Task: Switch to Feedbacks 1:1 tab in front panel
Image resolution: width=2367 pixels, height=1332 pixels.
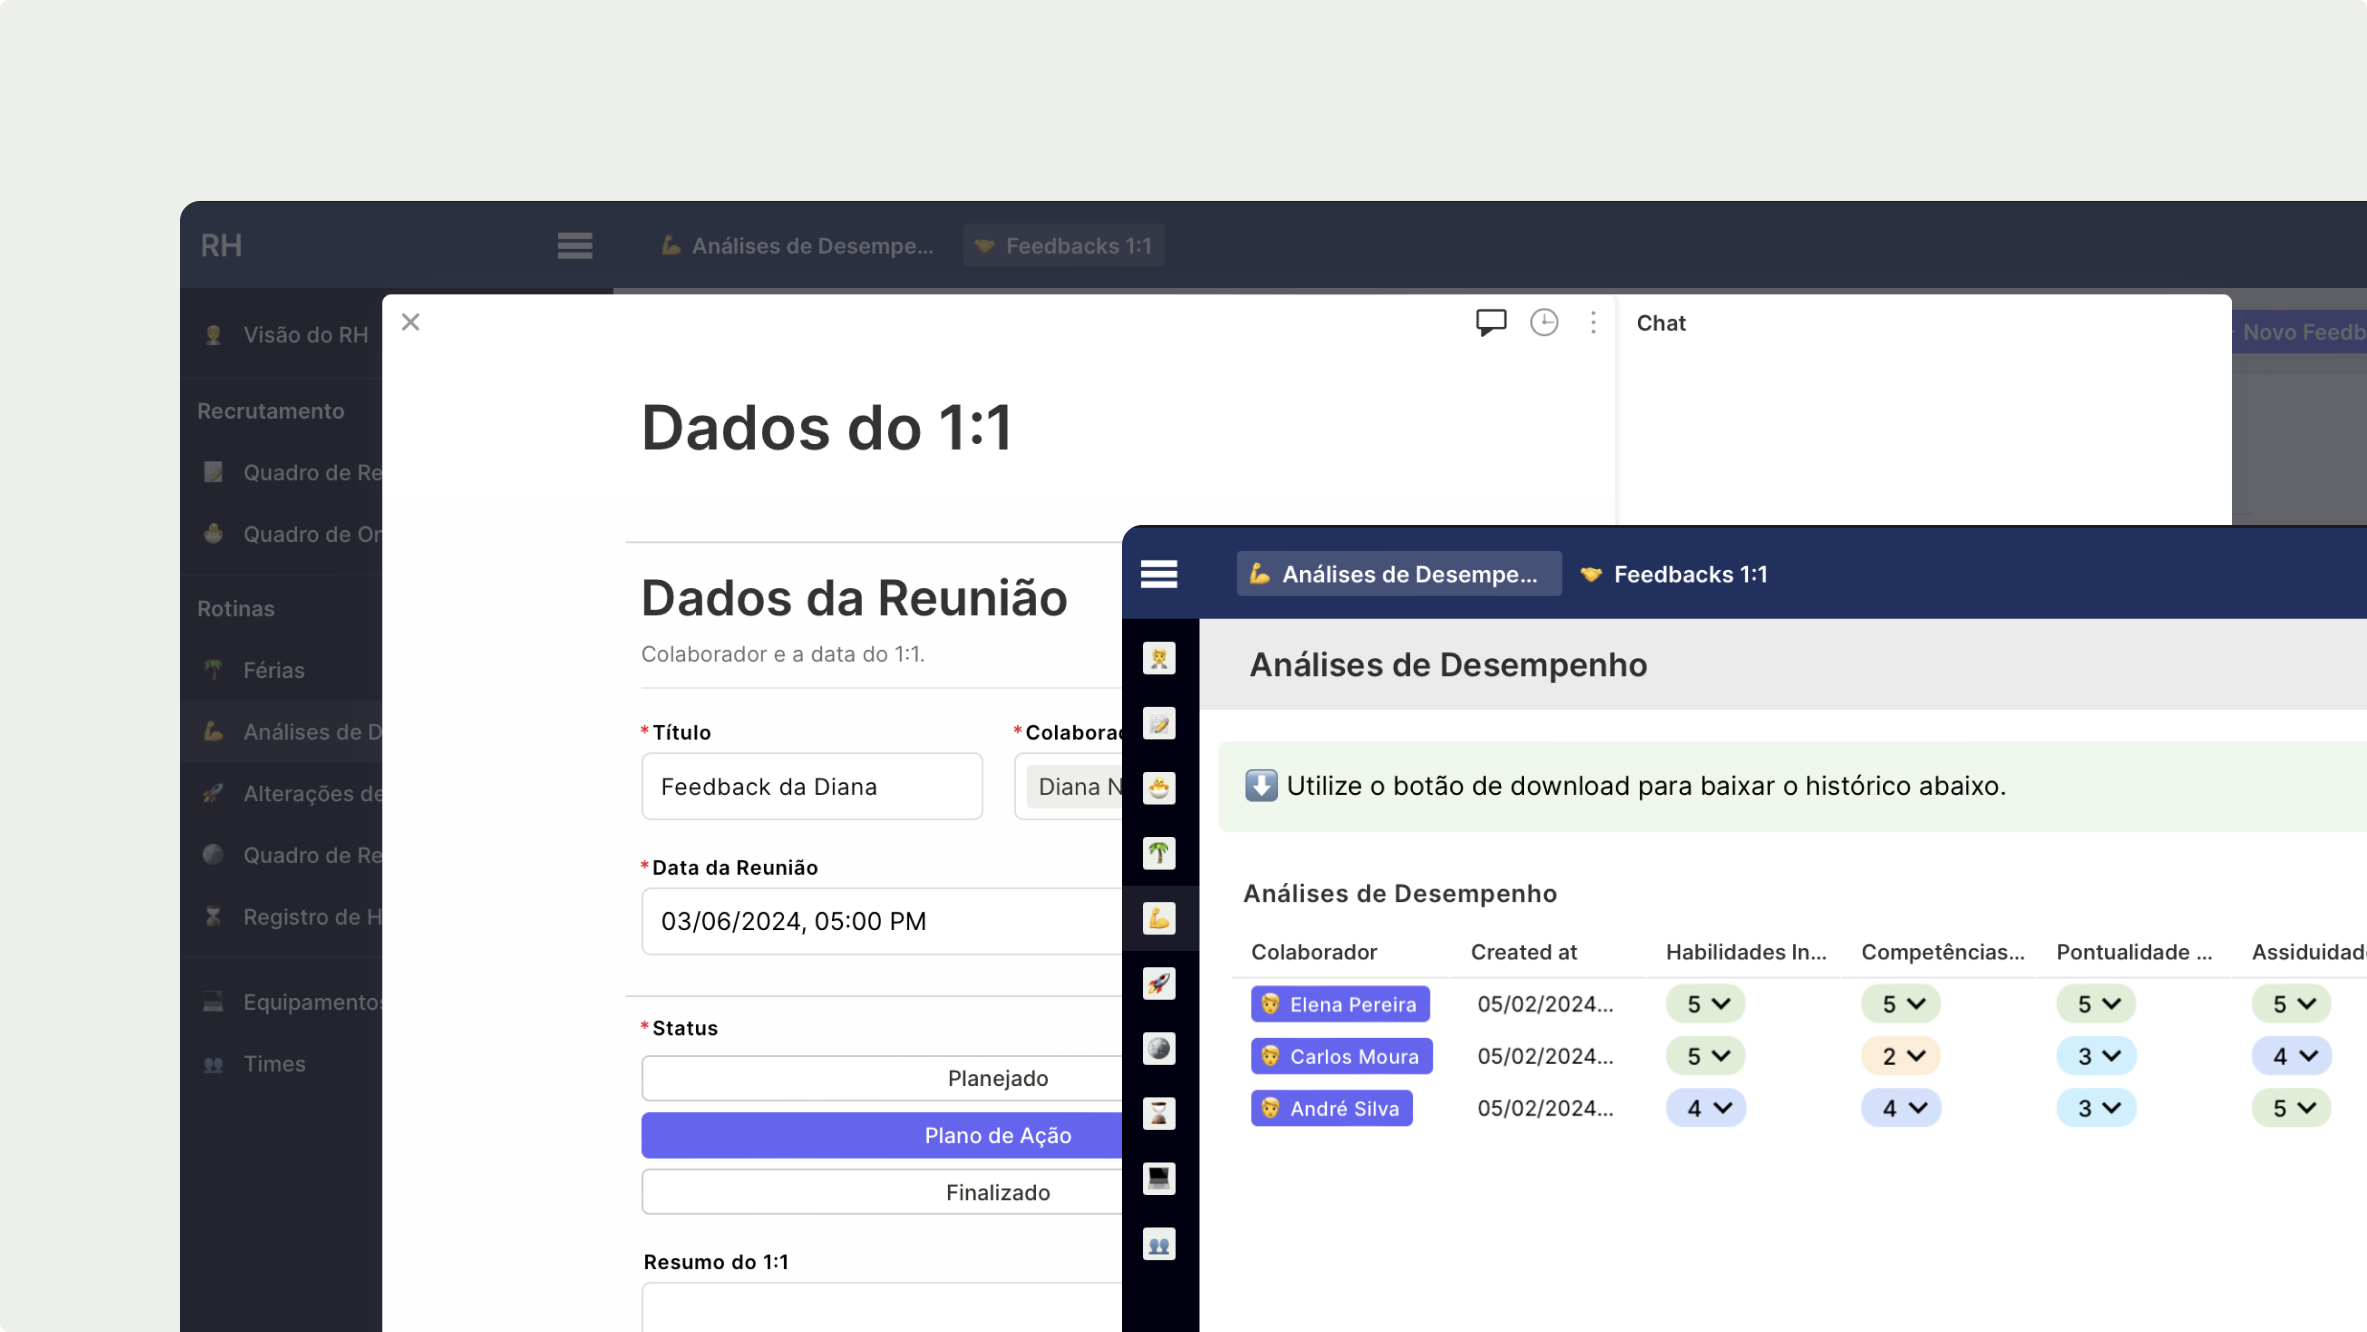Action: 1674,574
